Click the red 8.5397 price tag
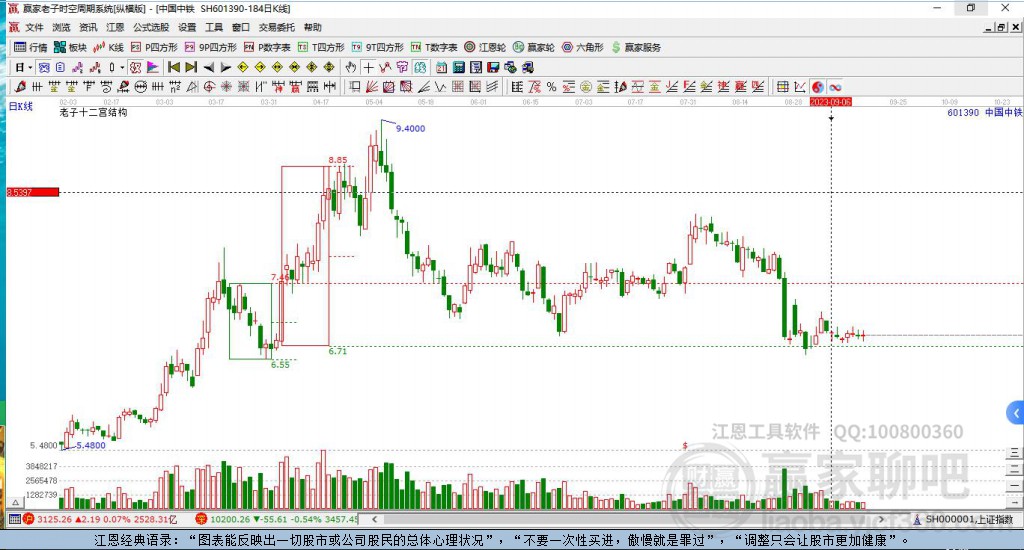Image resolution: width=1024 pixels, height=550 pixels. [33, 192]
